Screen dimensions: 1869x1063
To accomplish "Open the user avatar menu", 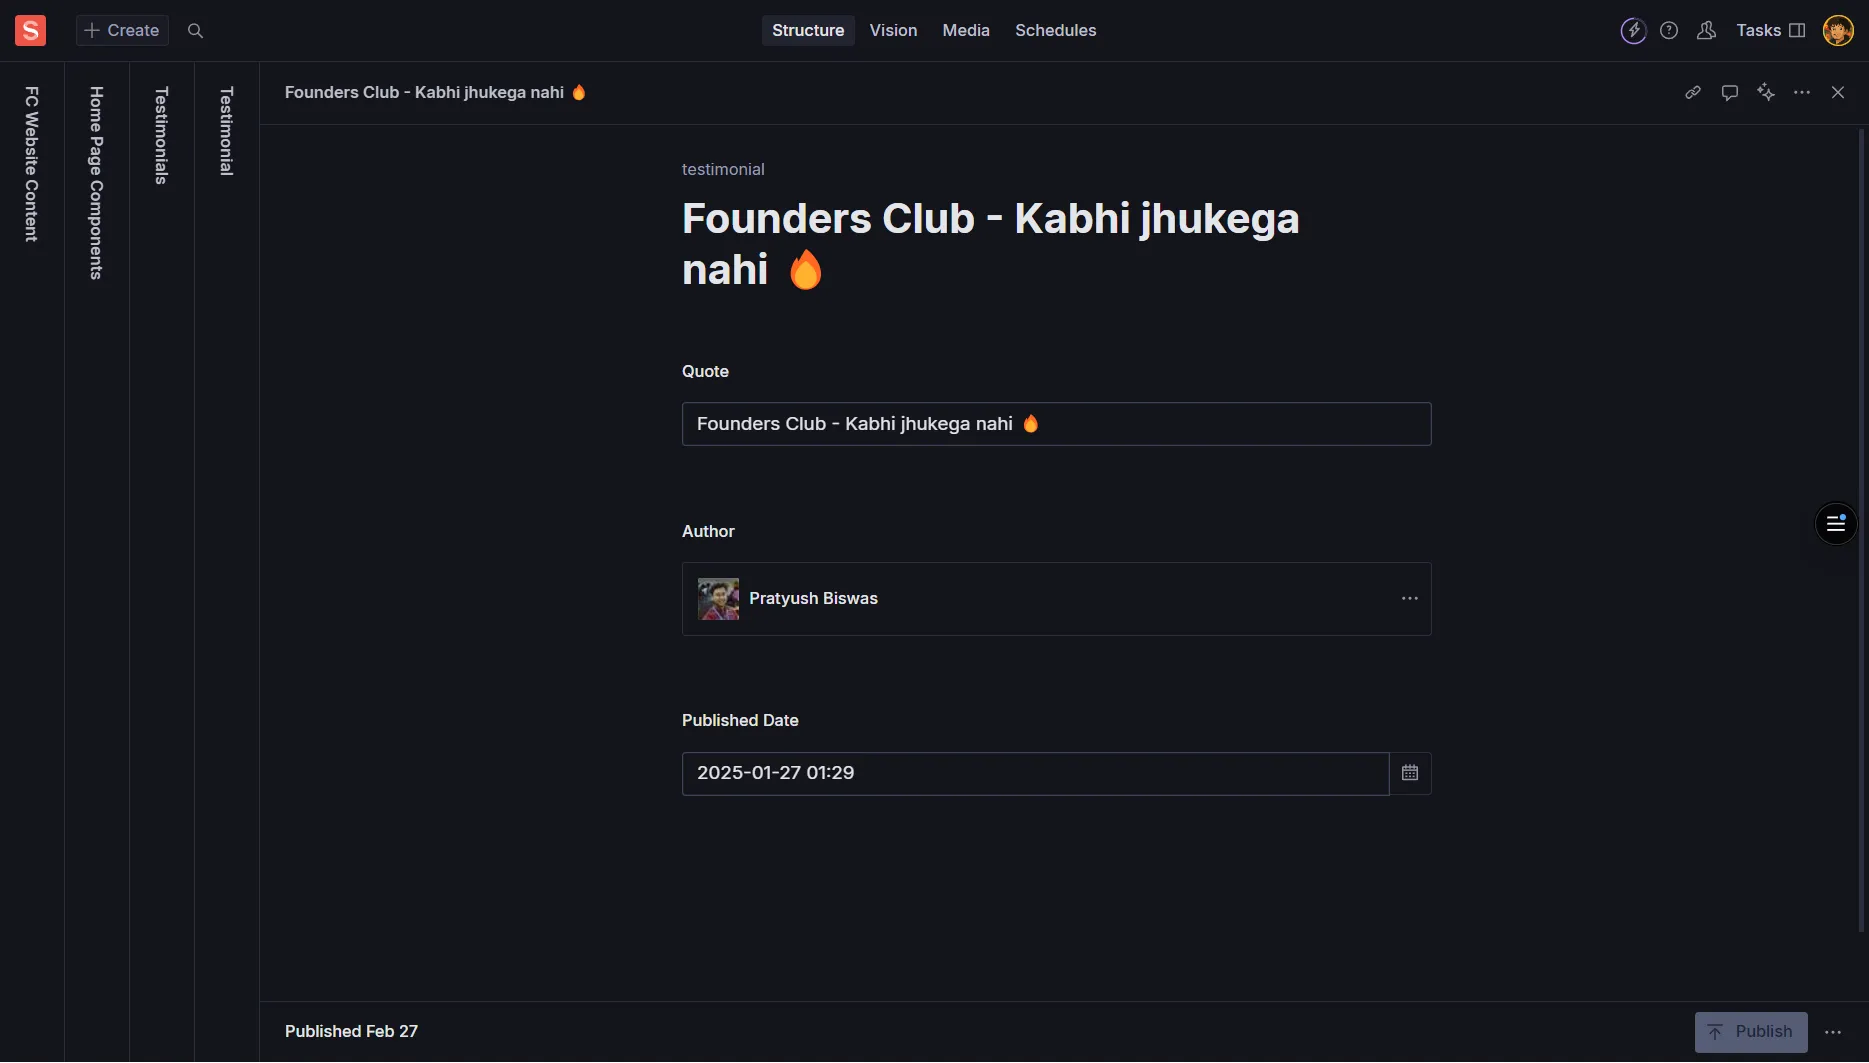I will [1838, 31].
